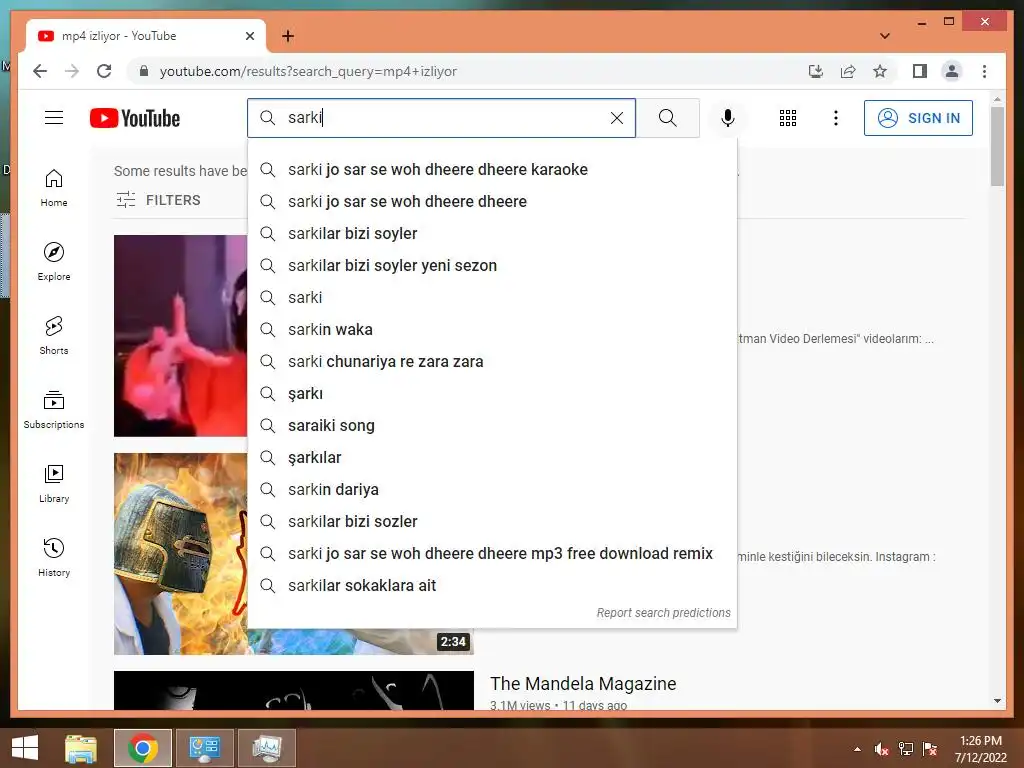Viewport: 1024px width, 768px height.
Task: Expand the FILTERS options
Action: pyautogui.click(x=158, y=200)
